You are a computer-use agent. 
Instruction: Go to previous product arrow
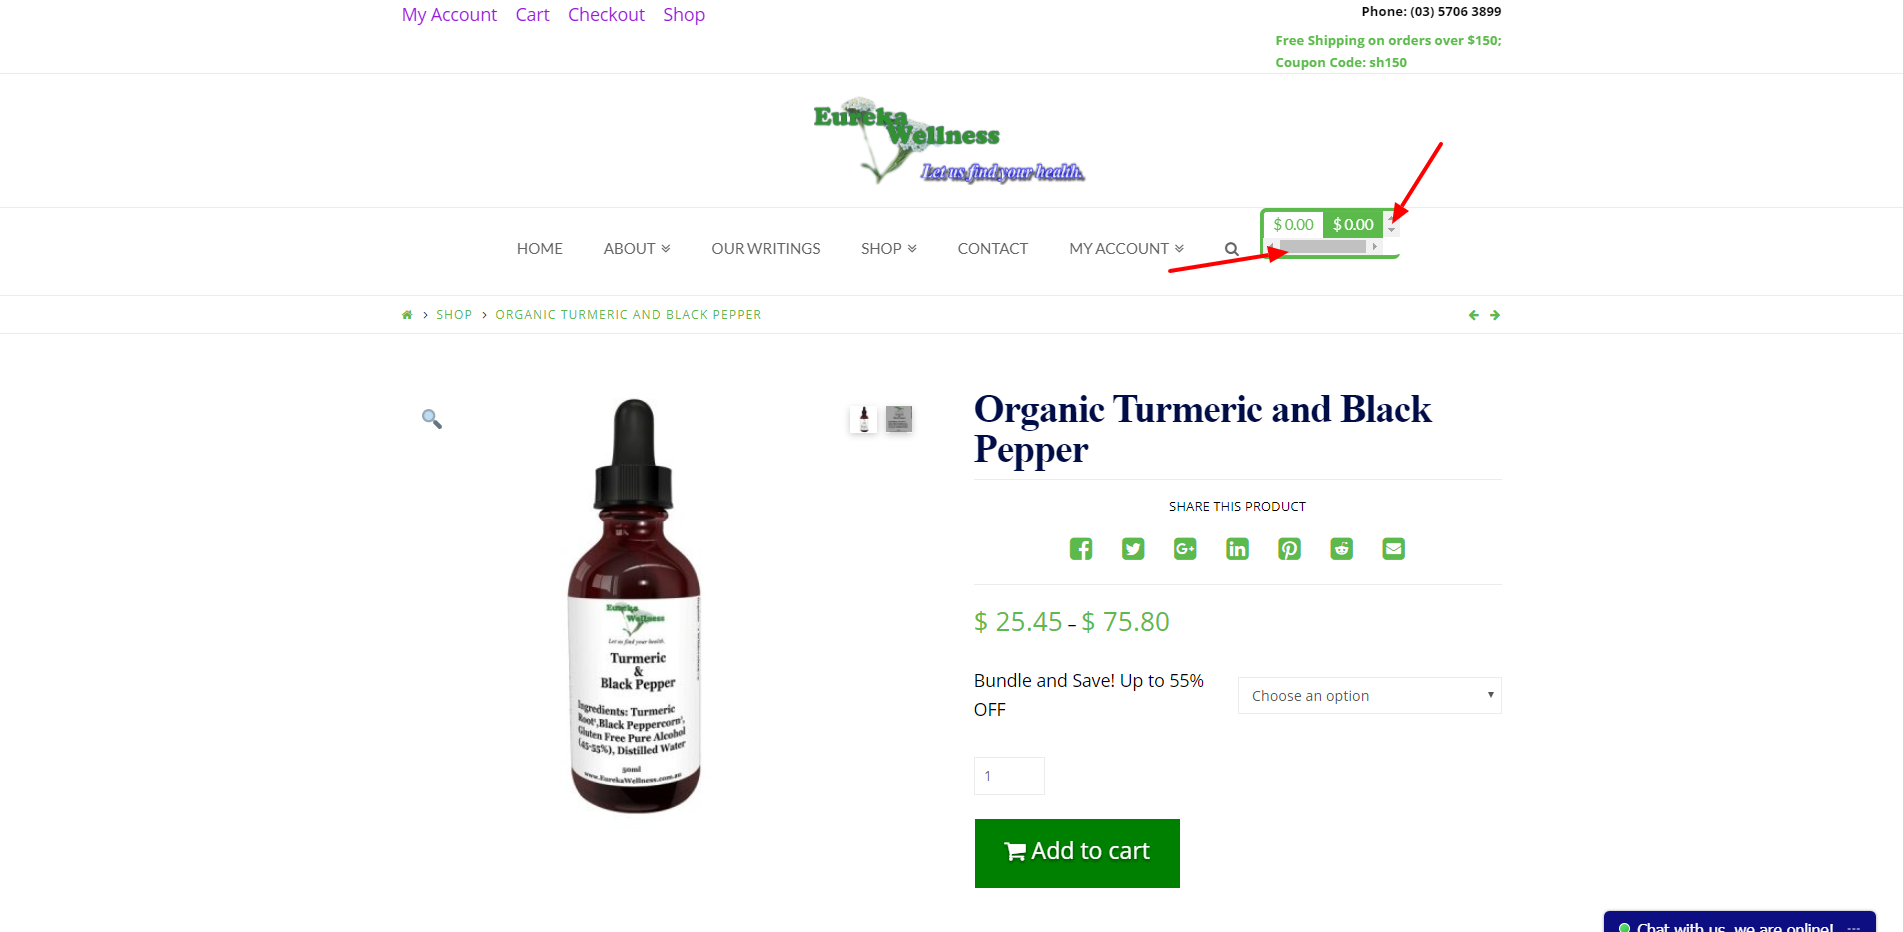coord(1473,315)
